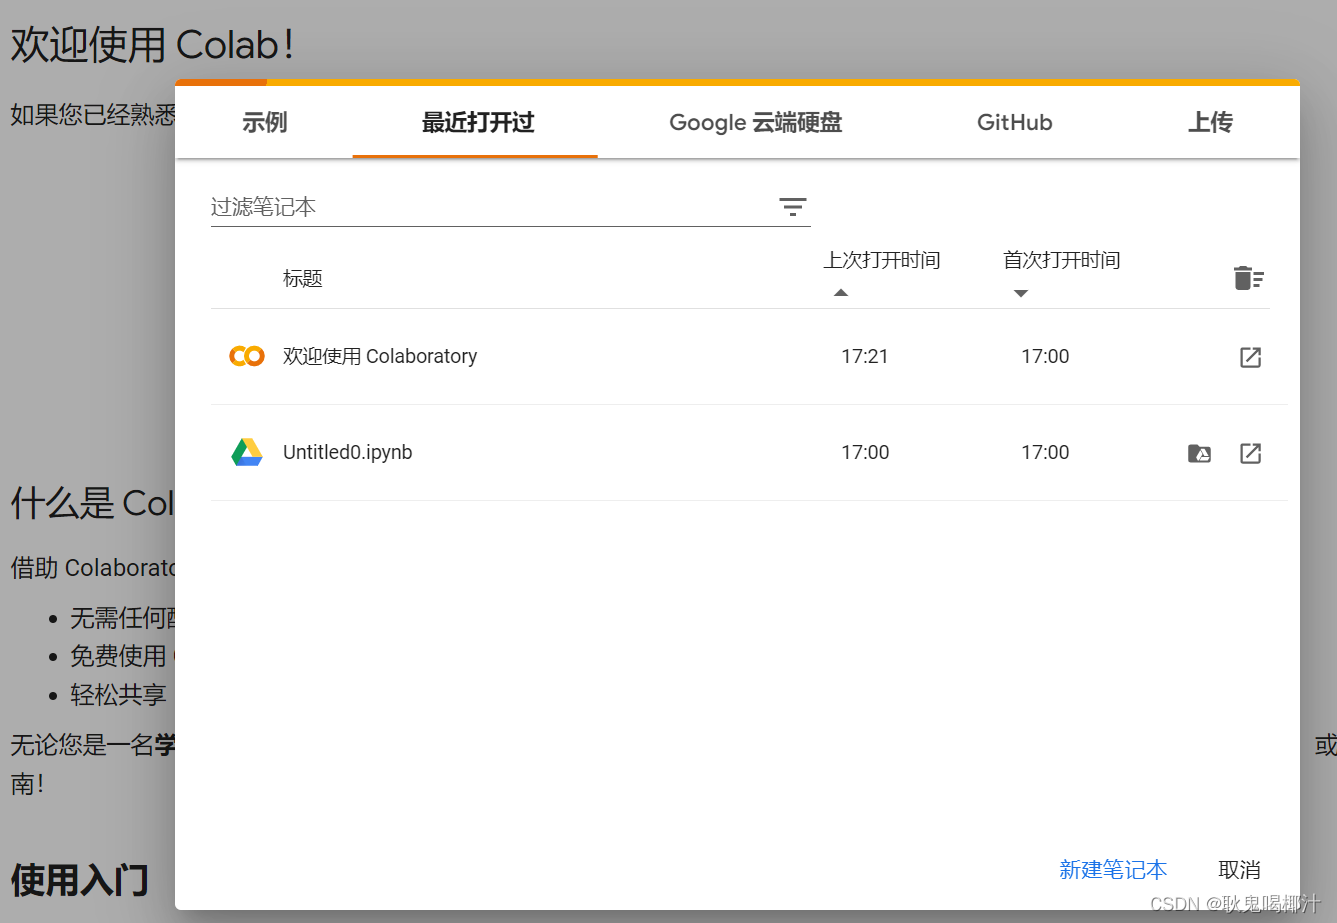The image size is (1337, 923).
Task: Sort by 首次打开时间 descending arrow
Action: 1021,293
